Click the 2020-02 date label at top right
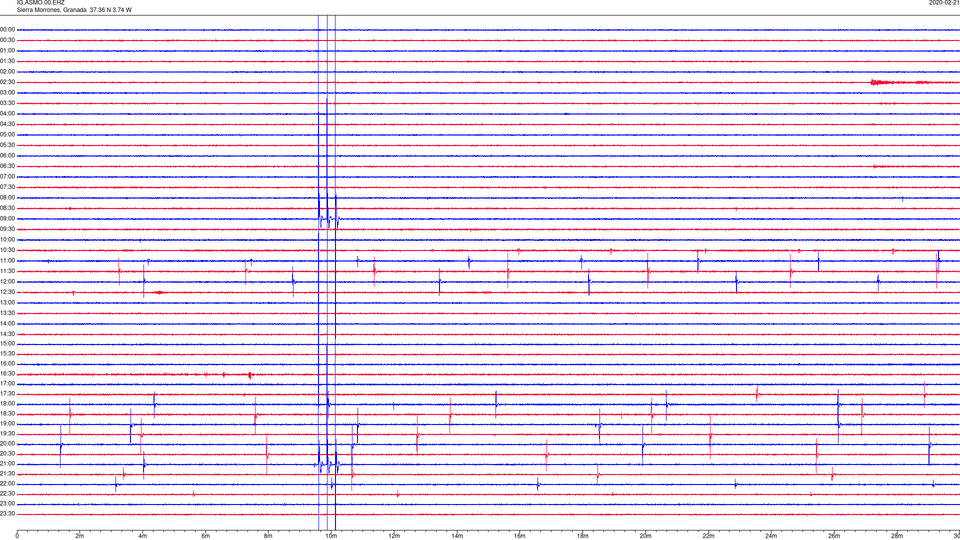 (x=944, y=3)
